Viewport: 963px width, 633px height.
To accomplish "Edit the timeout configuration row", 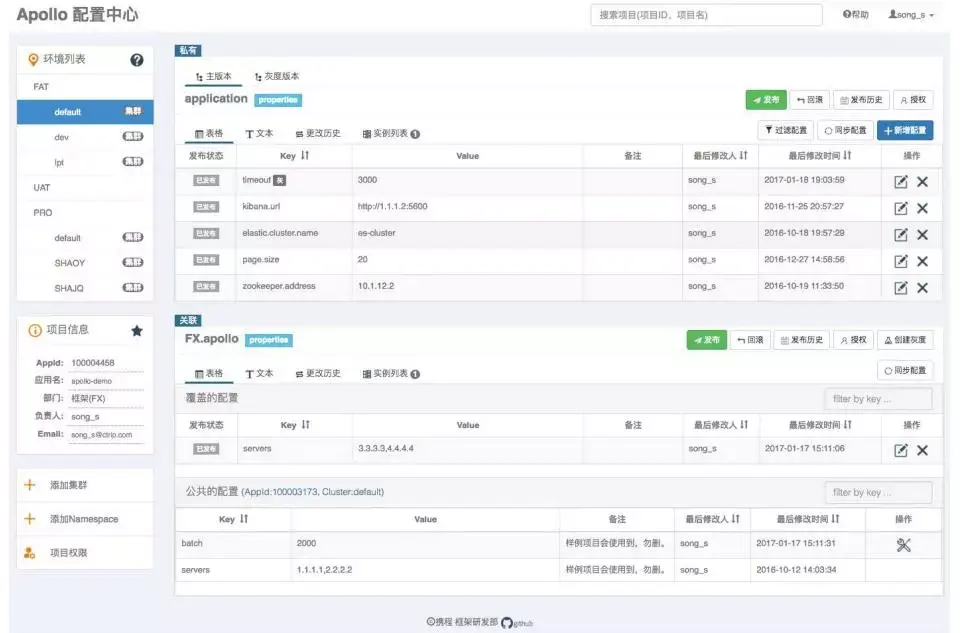I will 900,182.
